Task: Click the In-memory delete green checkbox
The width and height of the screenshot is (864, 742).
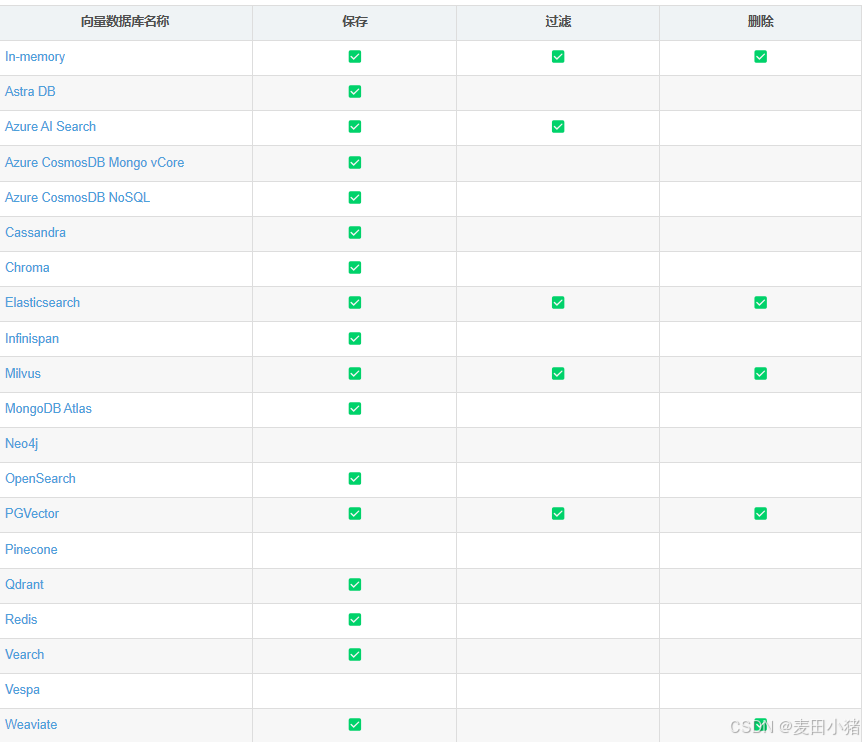Action: click(760, 57)
